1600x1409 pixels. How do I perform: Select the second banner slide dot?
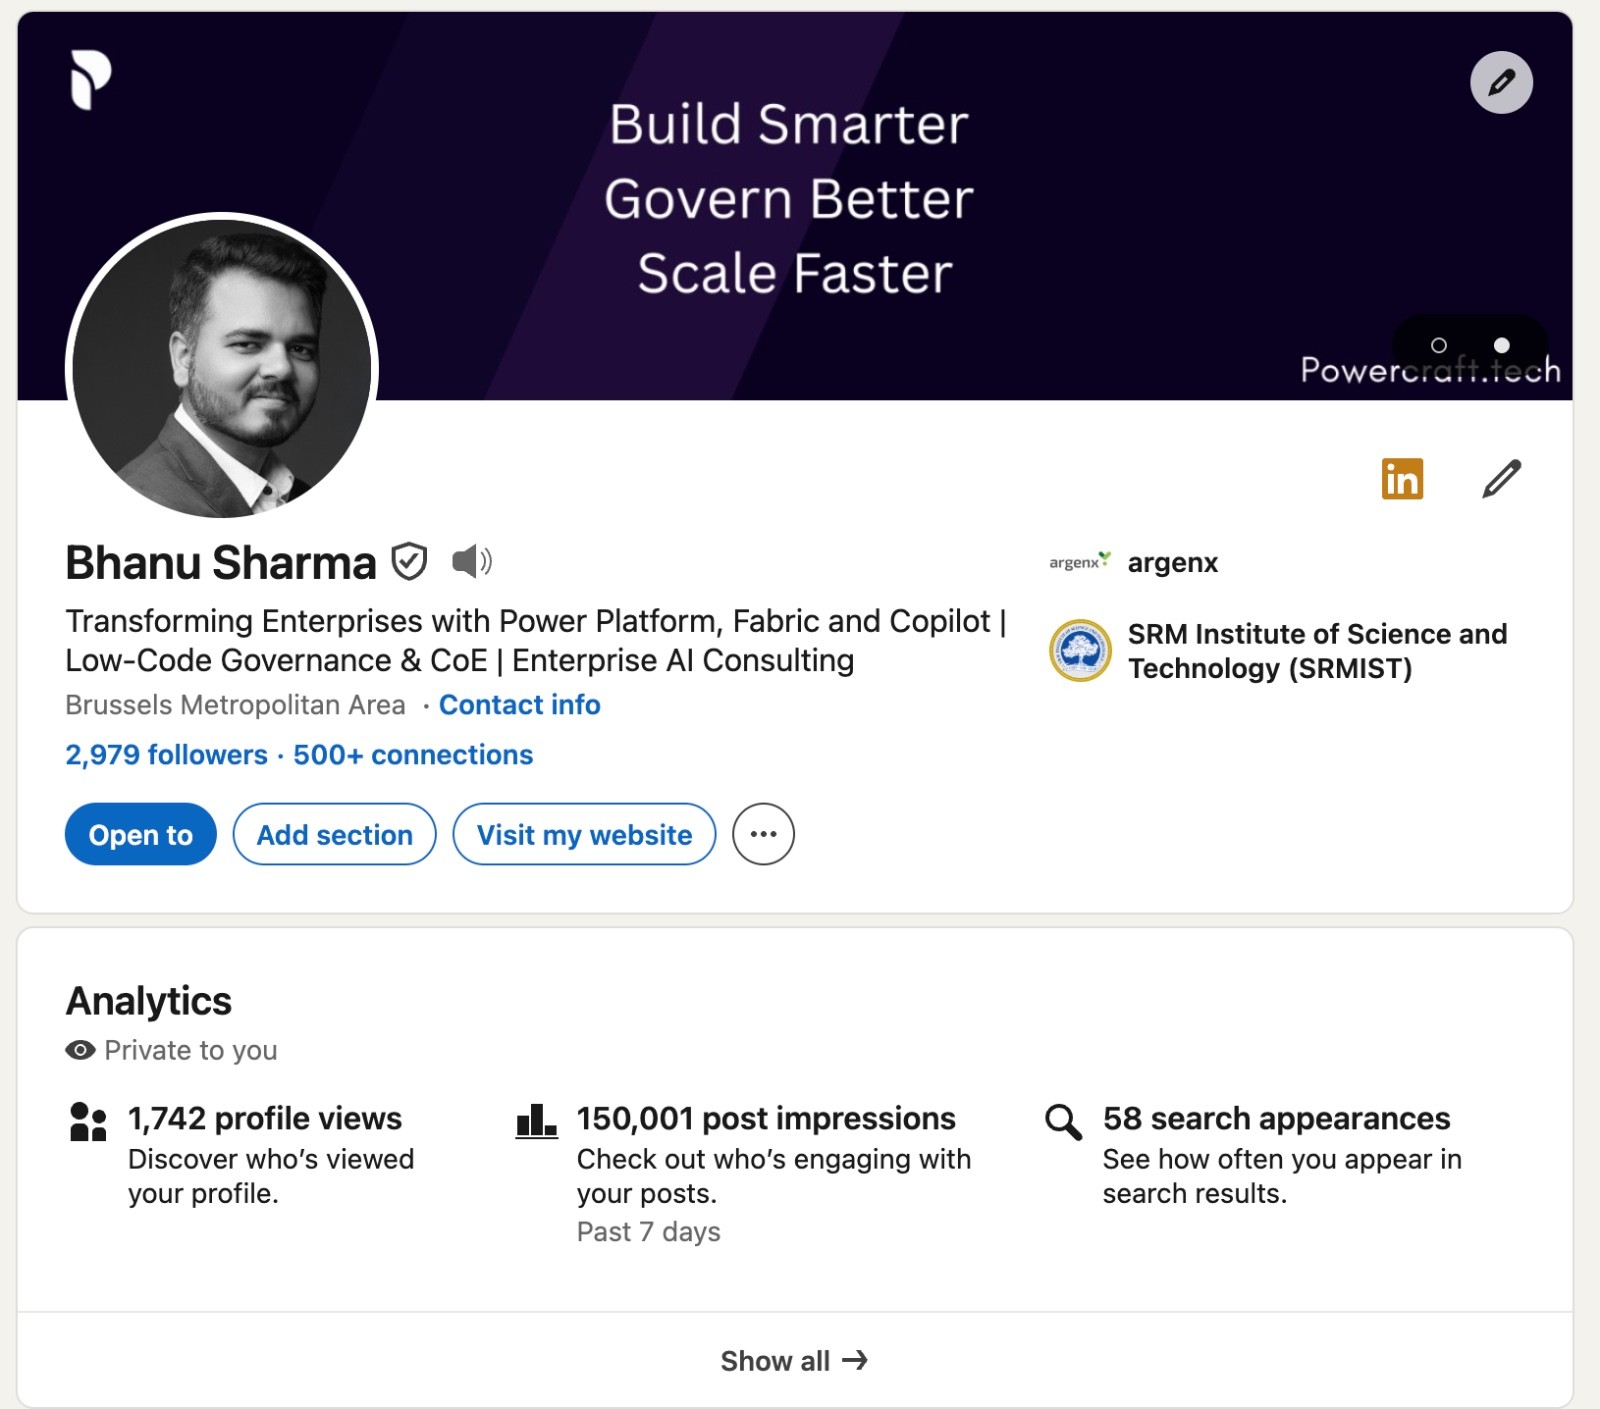(1501, 345)
